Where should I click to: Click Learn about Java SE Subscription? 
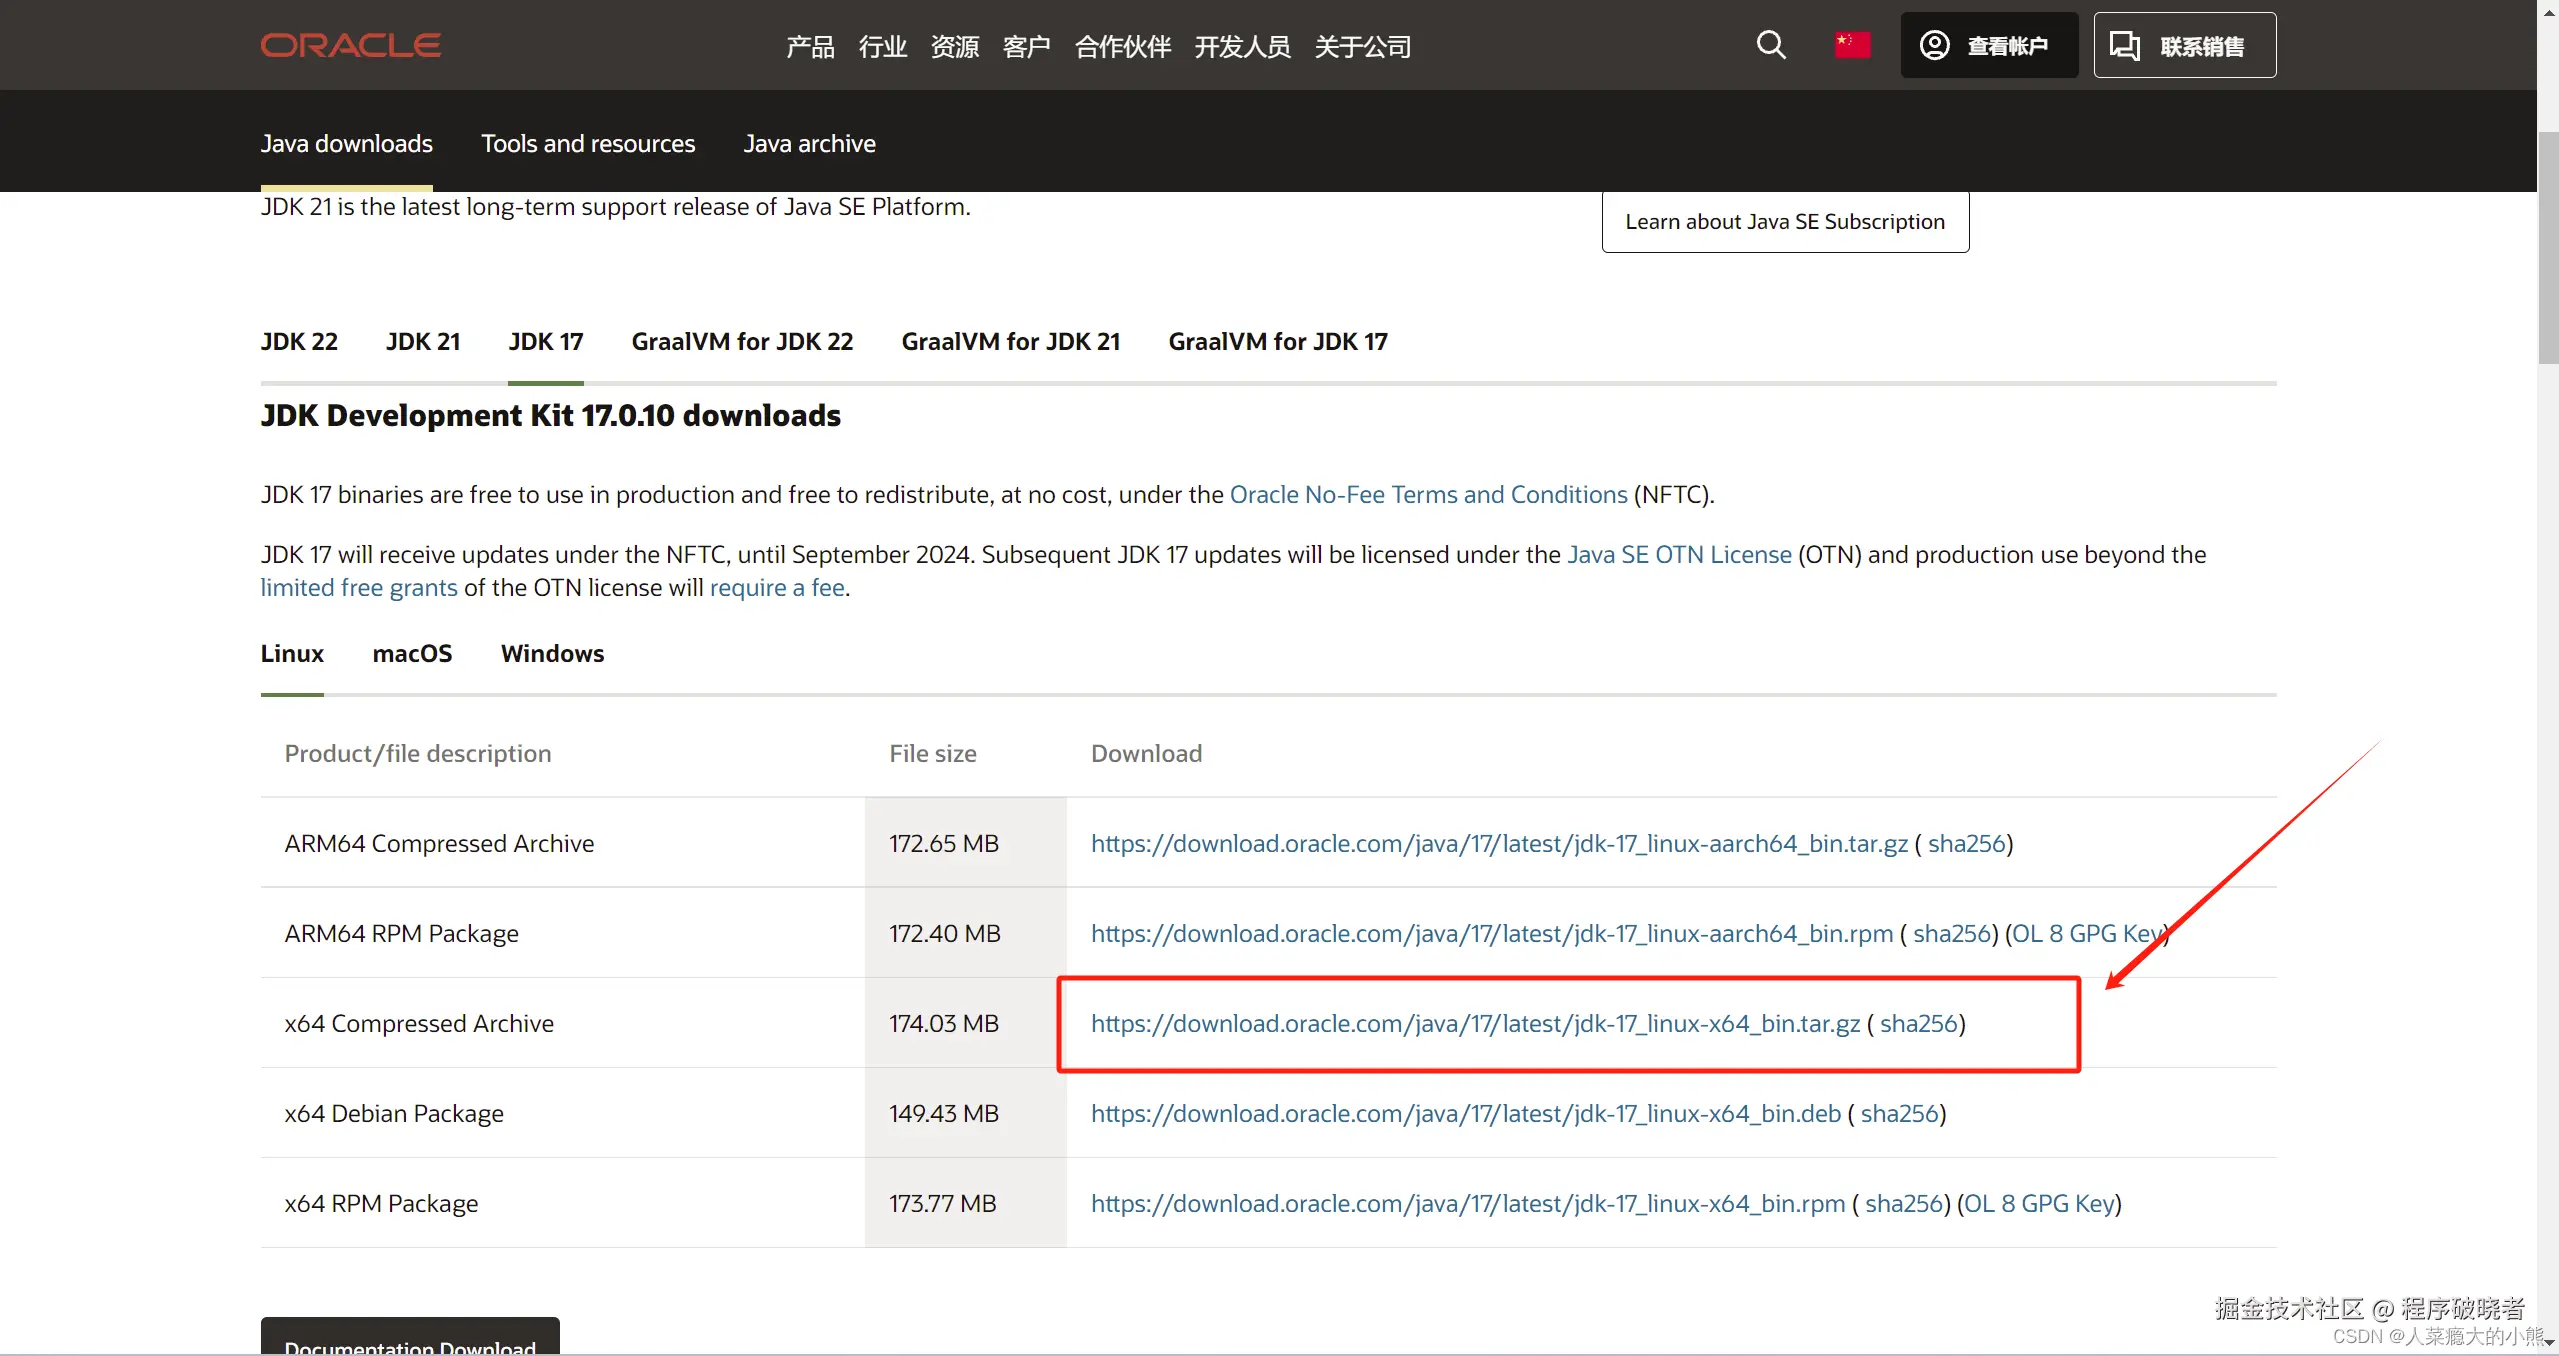(x=1784, y=222)
